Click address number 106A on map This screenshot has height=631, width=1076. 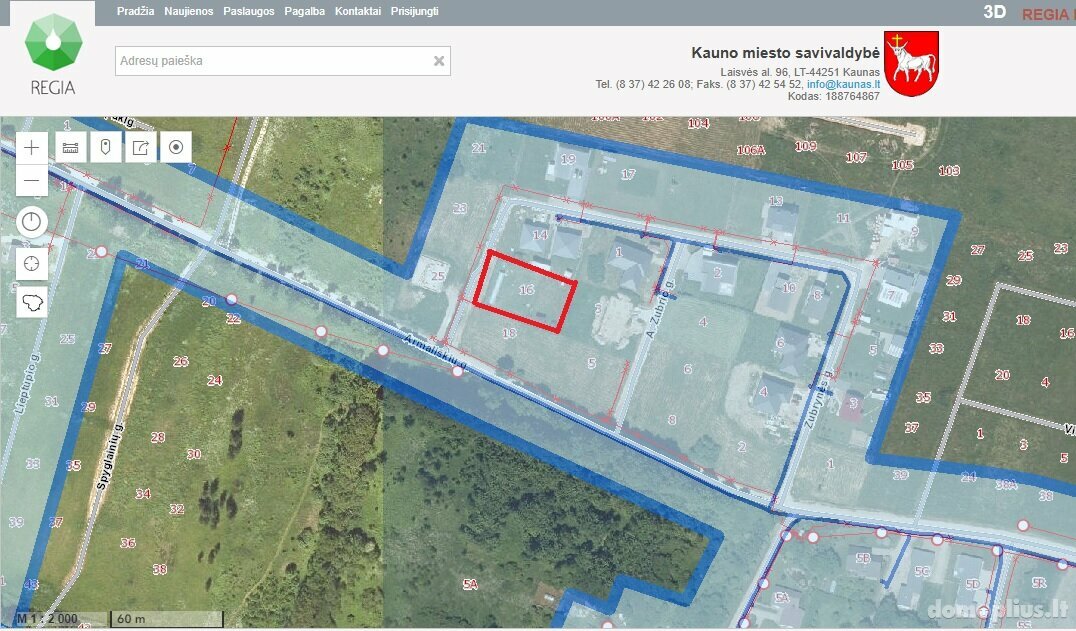[x=750, y=150]
